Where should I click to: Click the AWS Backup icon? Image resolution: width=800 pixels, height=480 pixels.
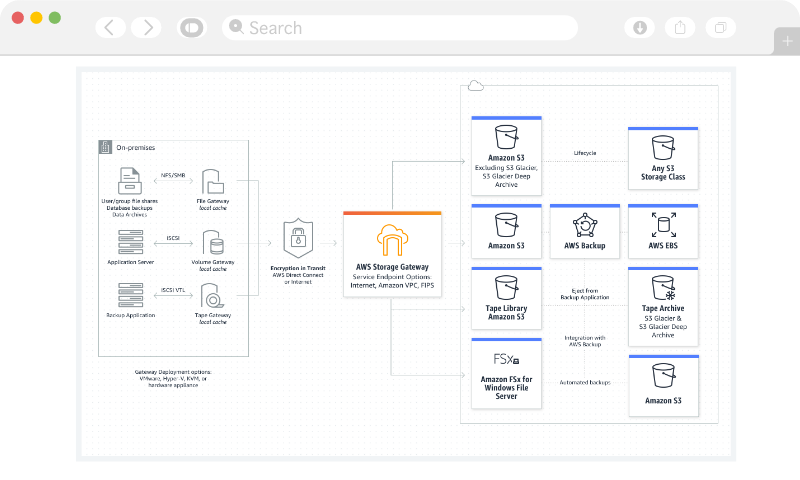pos(584,225)
